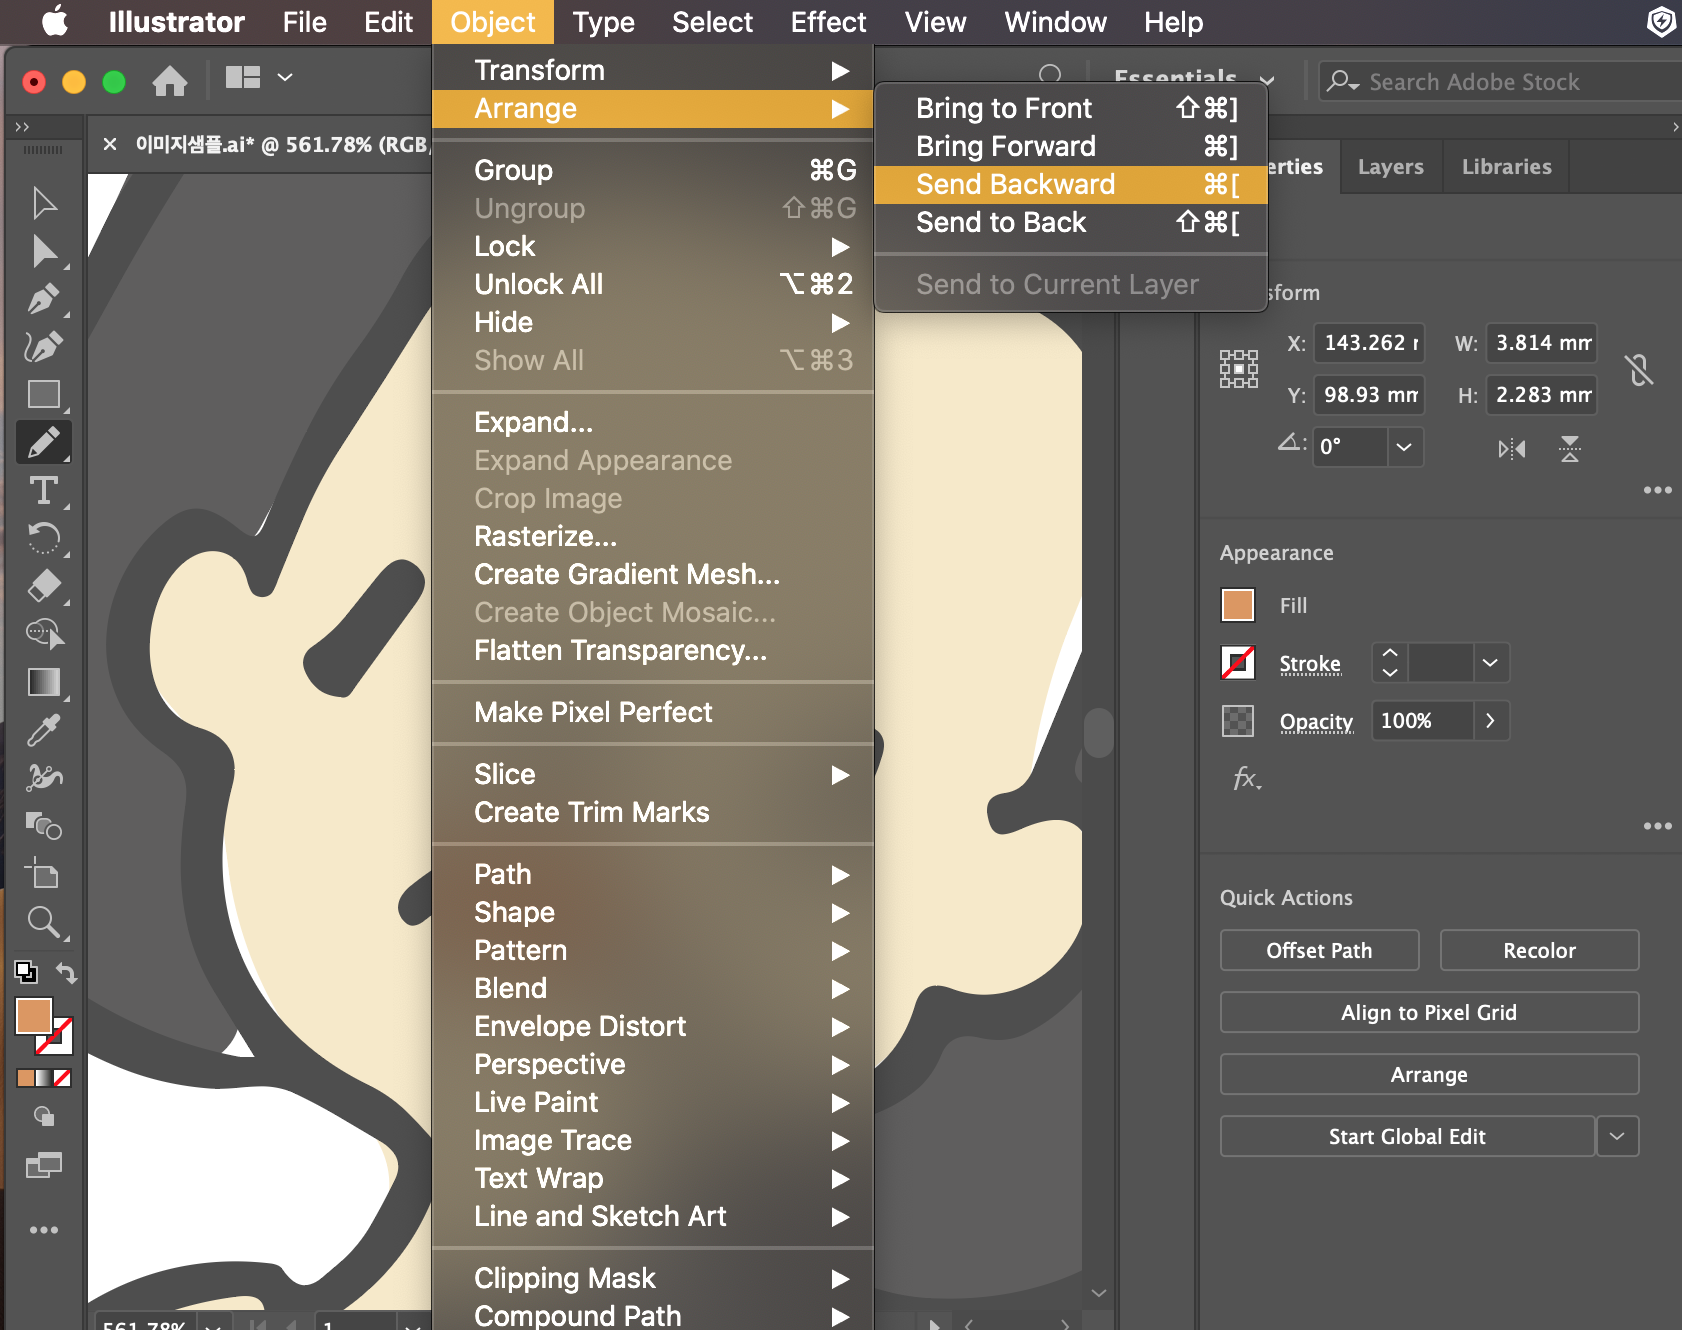The height and width of the screenshot is (1330, 1682).
Task: Open the Edit Toolbar three dots
Action: tap(44, 1230)
